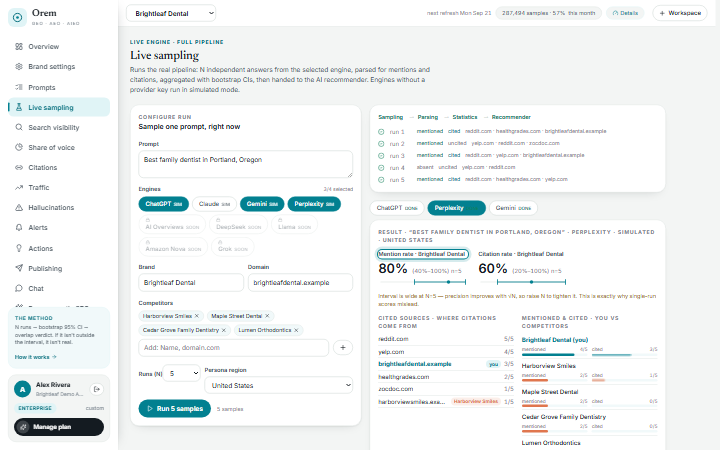This screenshot has height=450, width=720.
Task: Click the Alerts bell icon
Action: coord(19,227)
